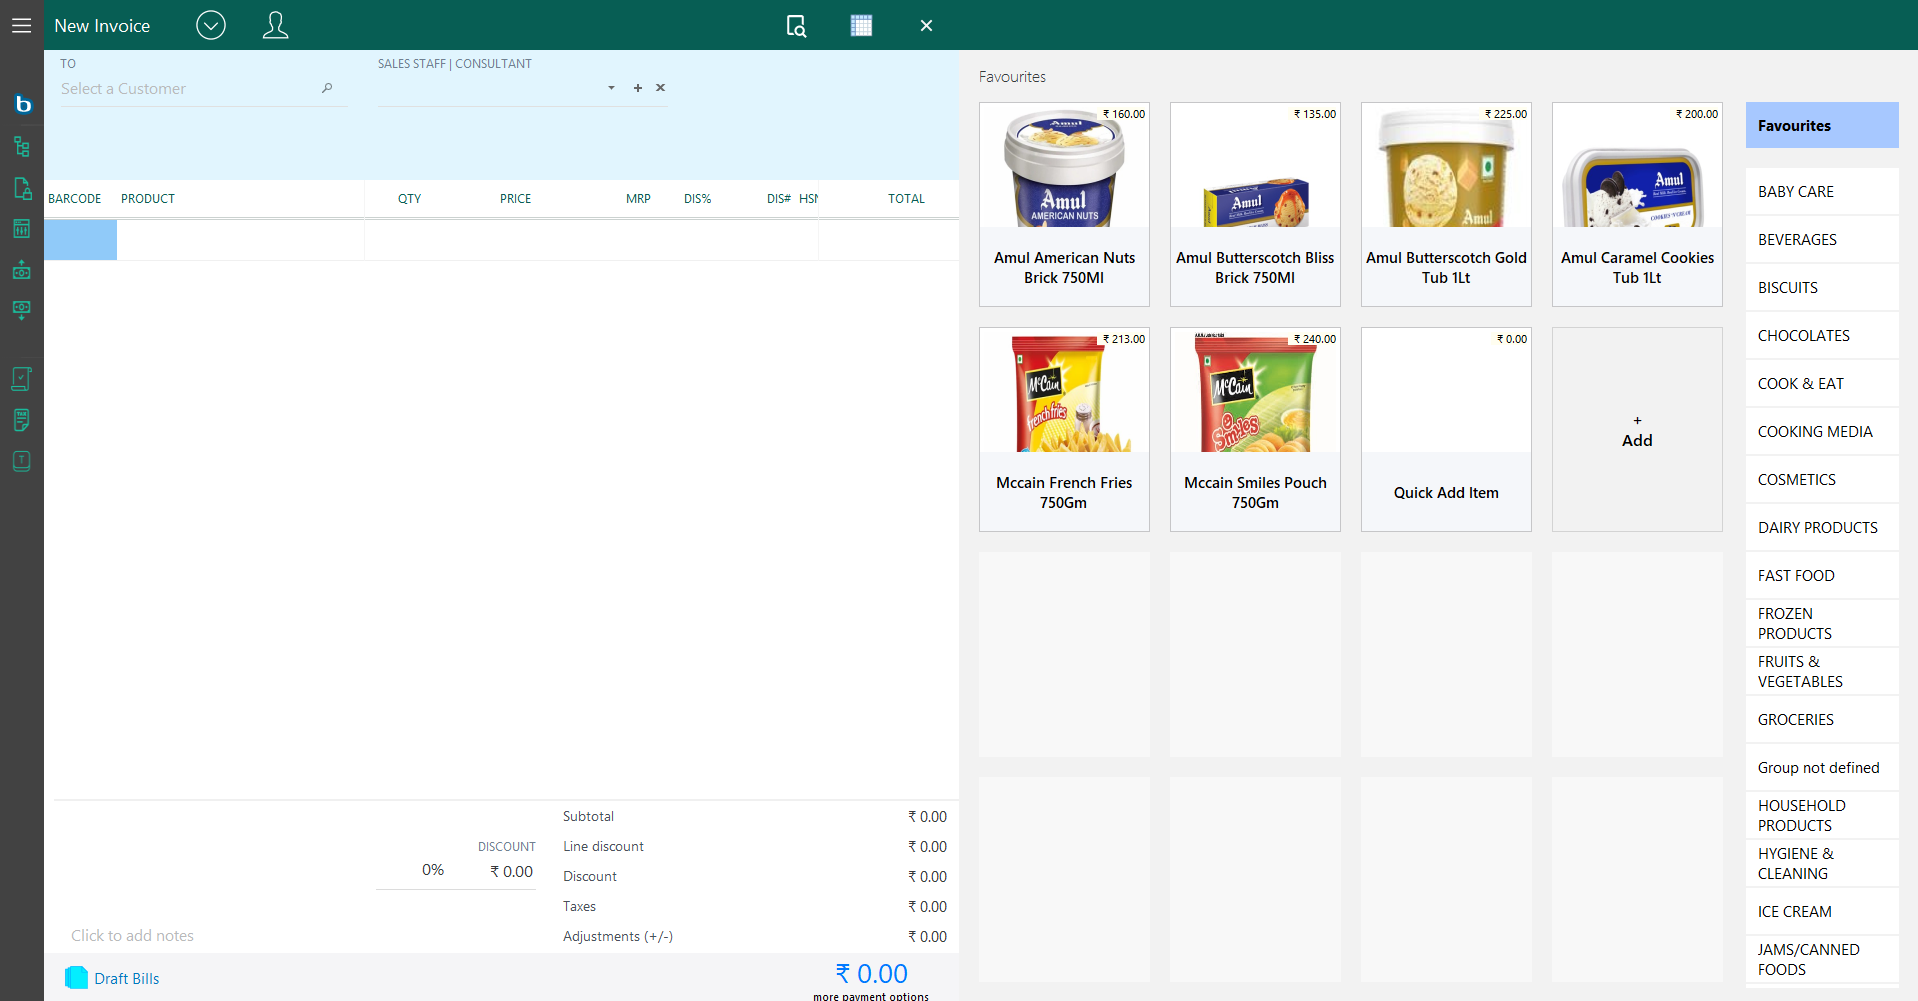Open the hamburger menu
This screenshot has width=1918, height=1001.
point(21,25)
